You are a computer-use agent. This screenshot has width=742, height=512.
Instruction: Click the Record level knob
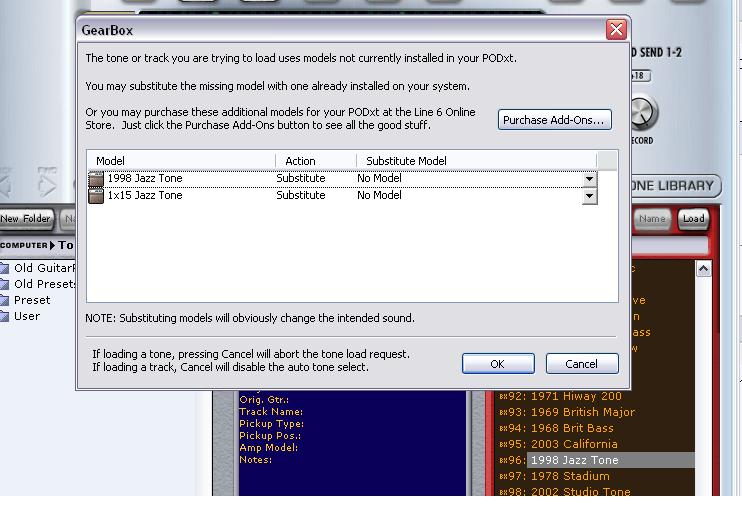coord(644,113)
